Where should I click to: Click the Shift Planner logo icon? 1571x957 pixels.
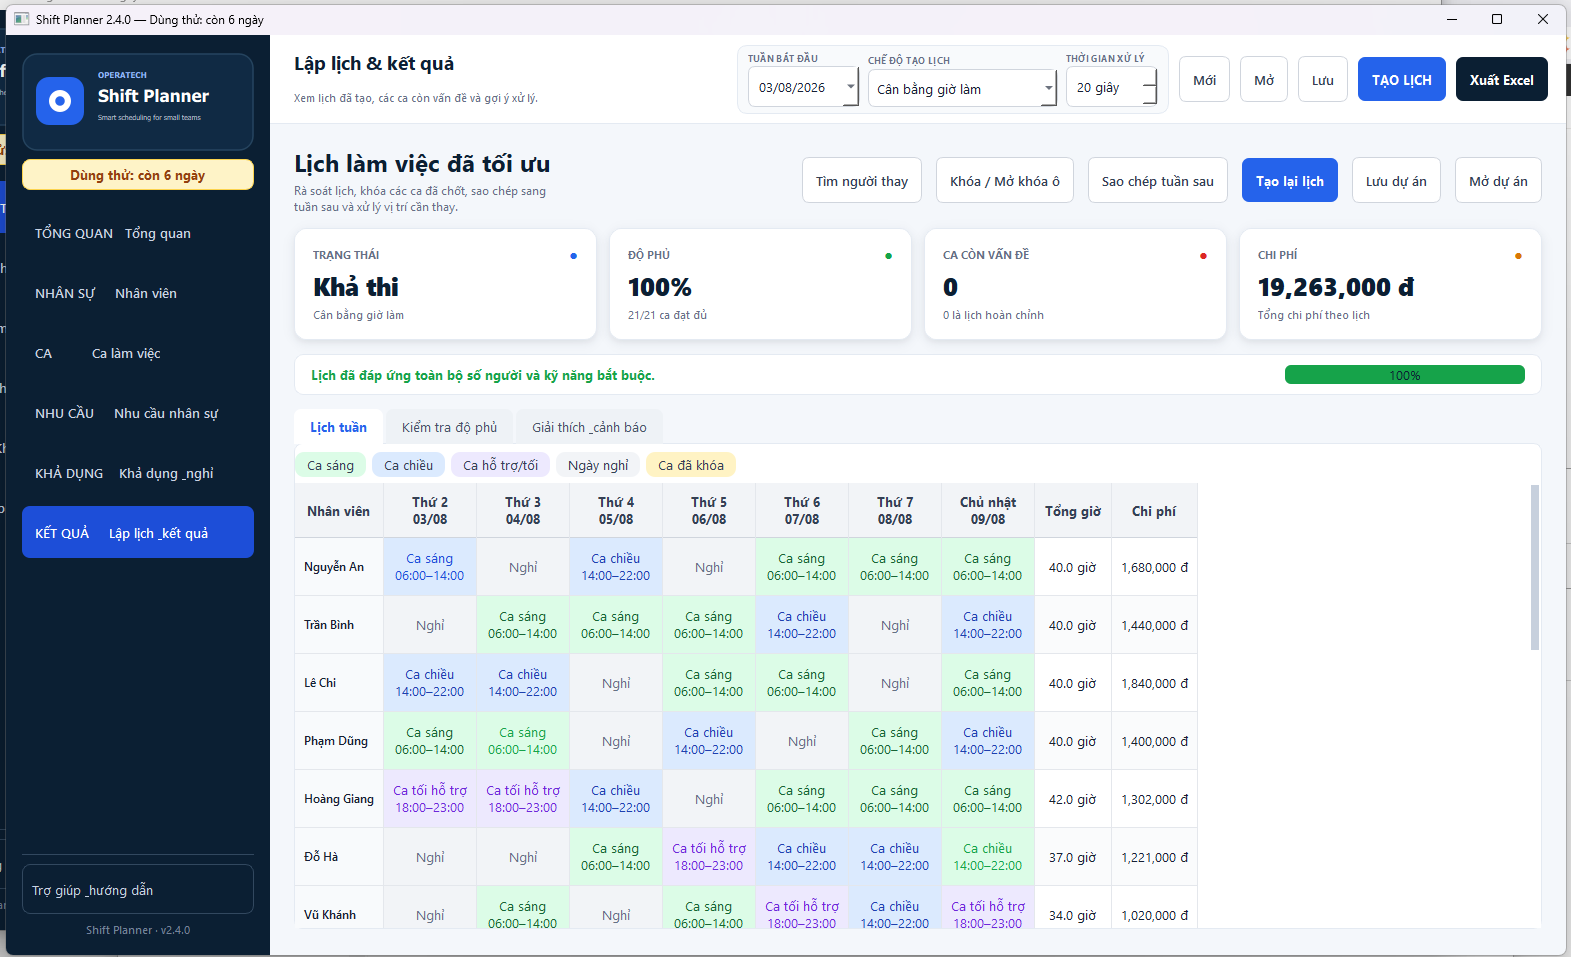(60, 101)
